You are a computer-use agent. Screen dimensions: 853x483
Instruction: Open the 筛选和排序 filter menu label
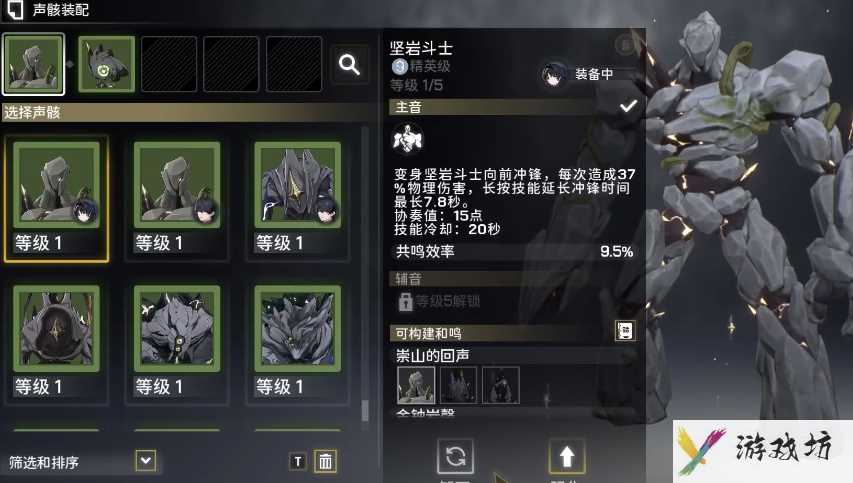44,462
